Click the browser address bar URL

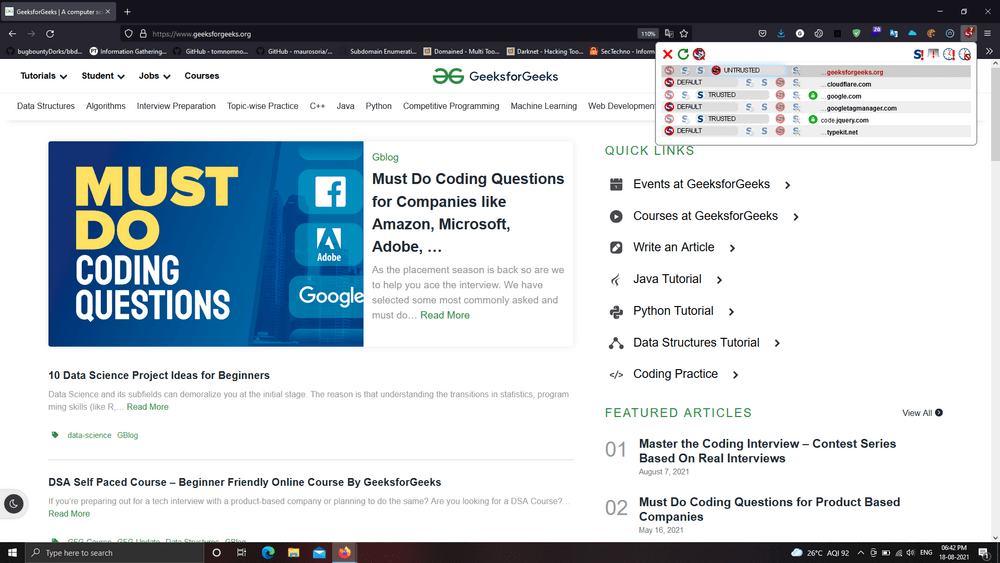point(202,34)
